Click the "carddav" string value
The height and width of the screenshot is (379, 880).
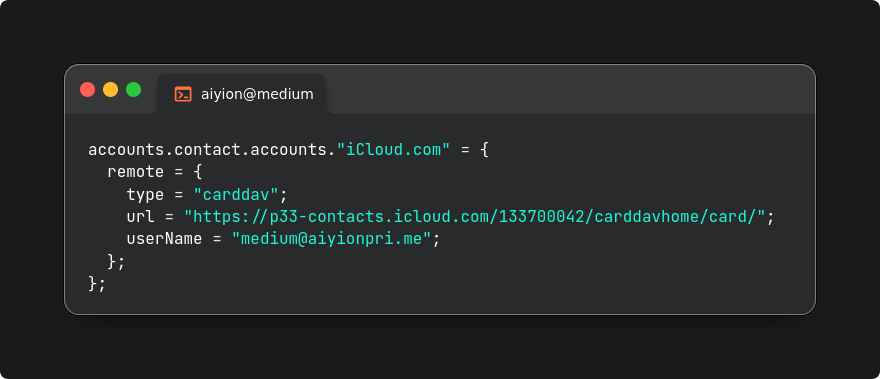236,194
